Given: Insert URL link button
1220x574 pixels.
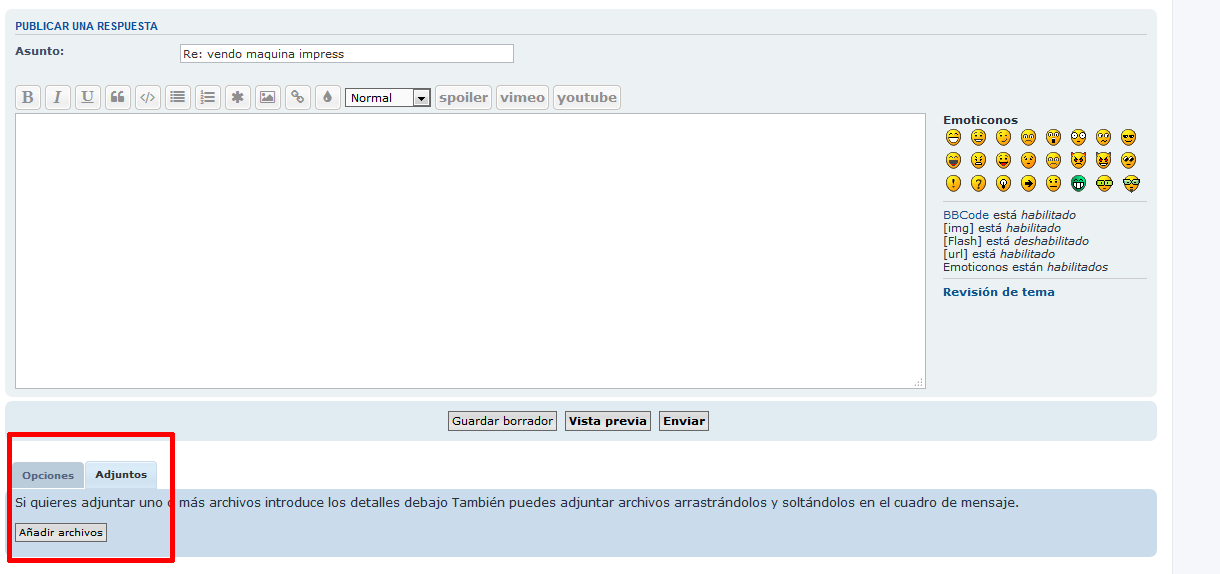Looking at the screenshot, I should point(298,97).
